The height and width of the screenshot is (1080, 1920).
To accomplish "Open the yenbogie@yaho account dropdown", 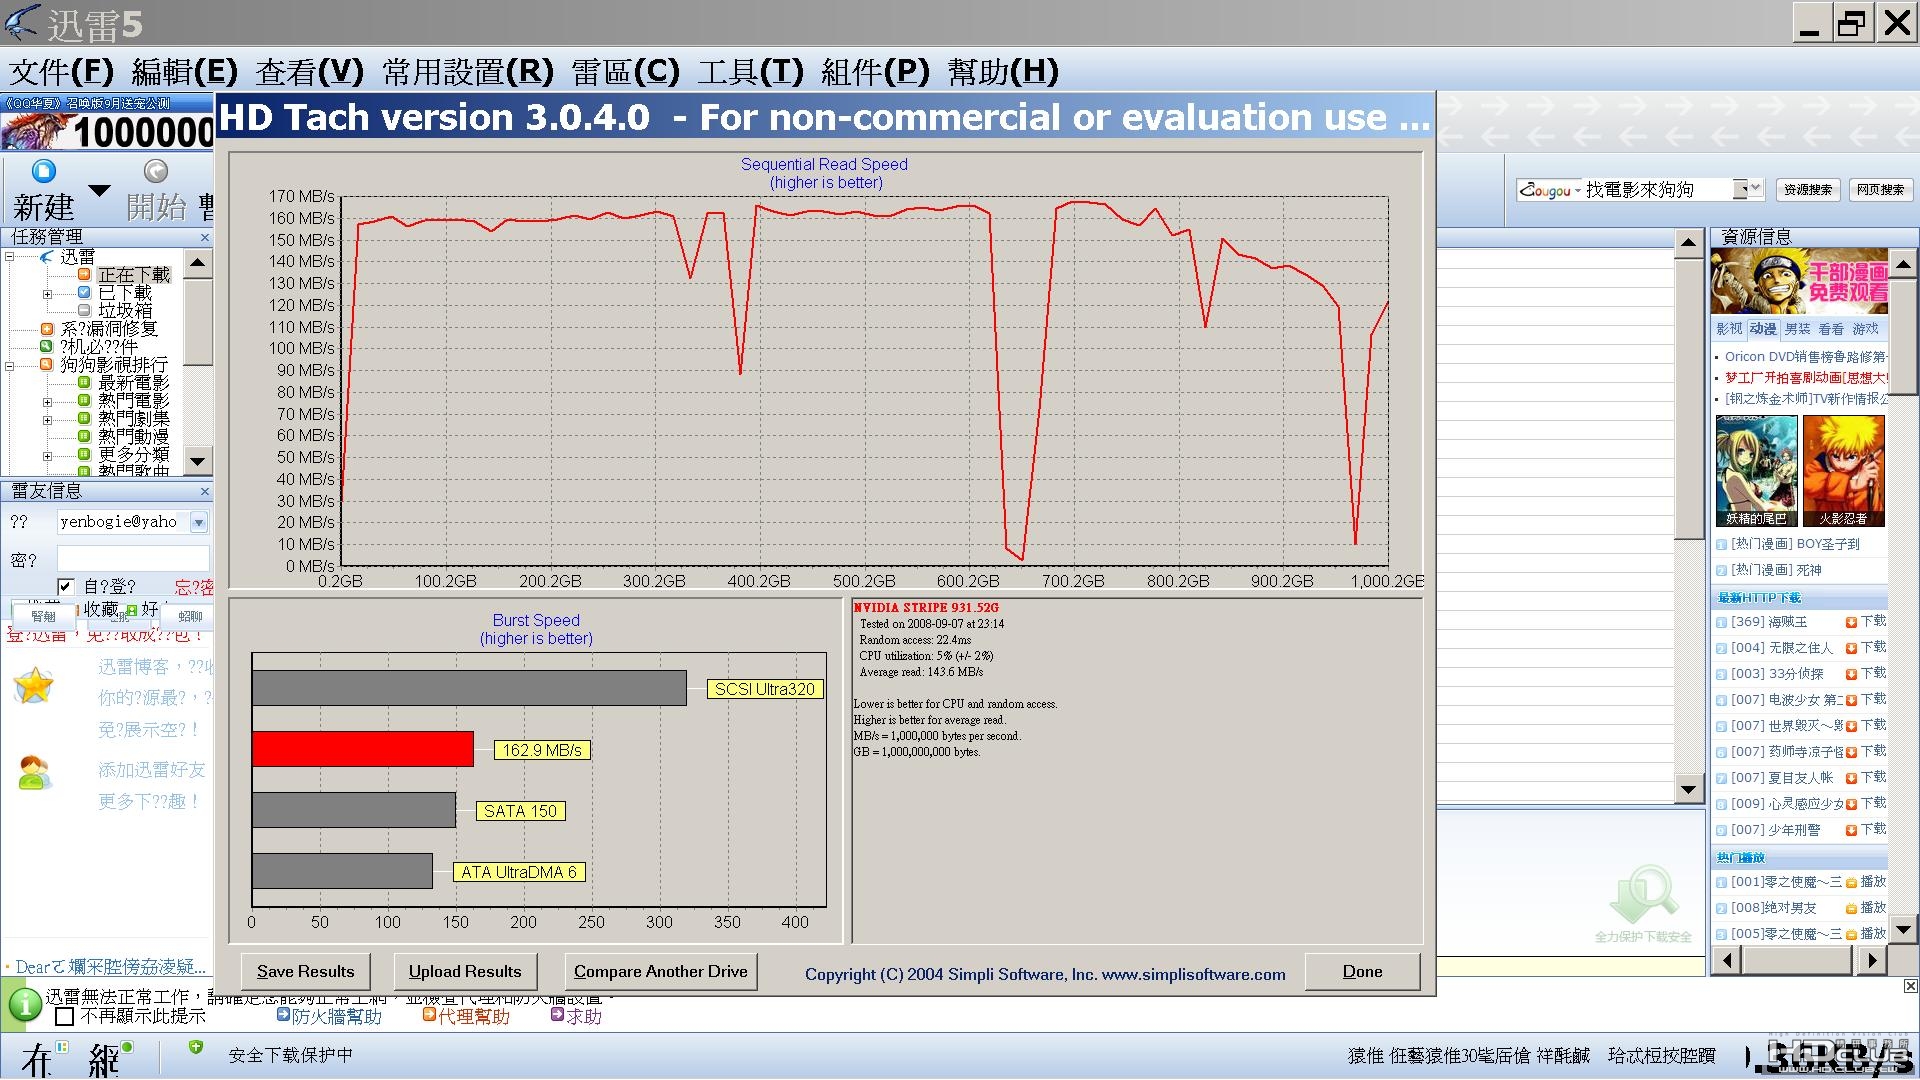I will [x=198, y=522].
